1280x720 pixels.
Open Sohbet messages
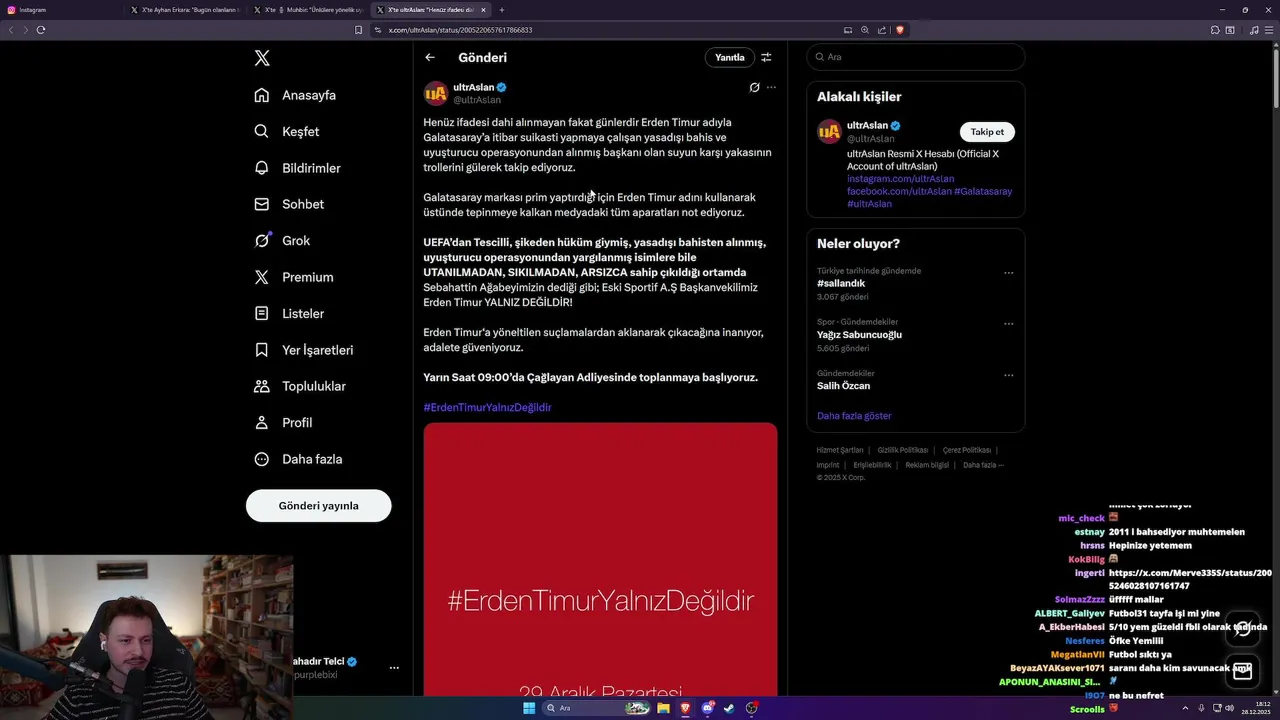289,204
